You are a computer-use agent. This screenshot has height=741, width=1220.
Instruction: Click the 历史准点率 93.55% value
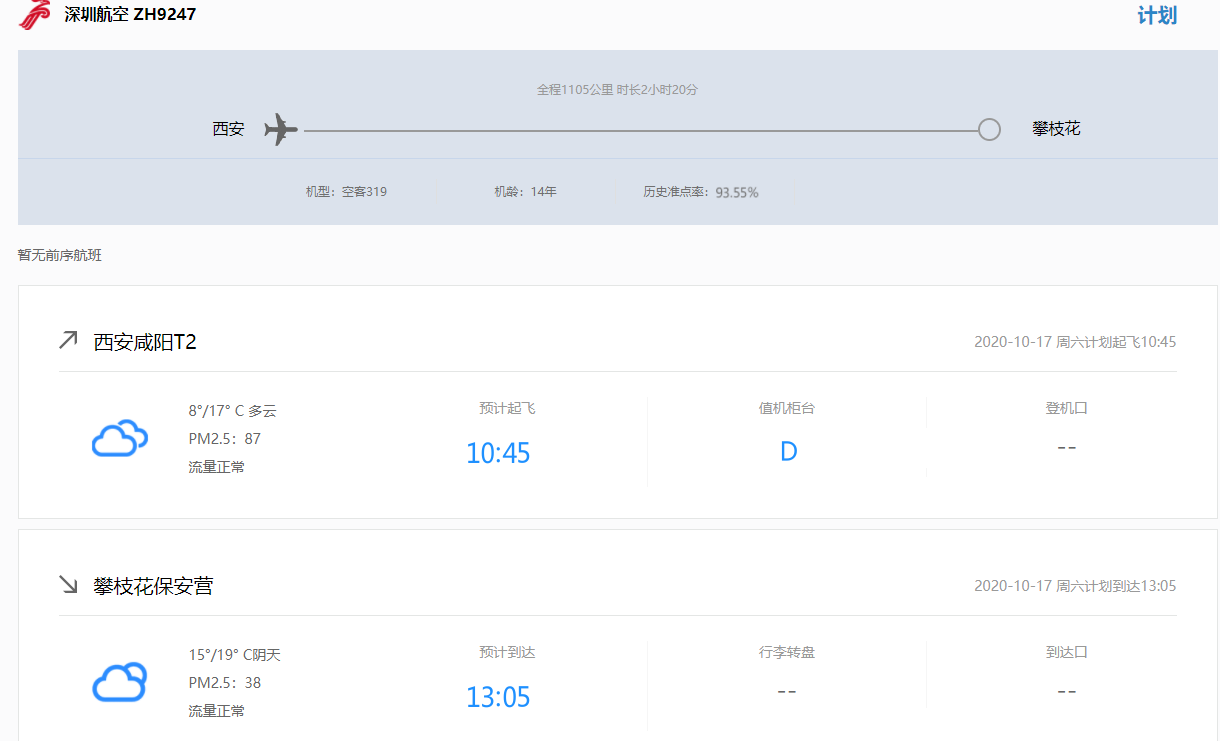point(737,192)
